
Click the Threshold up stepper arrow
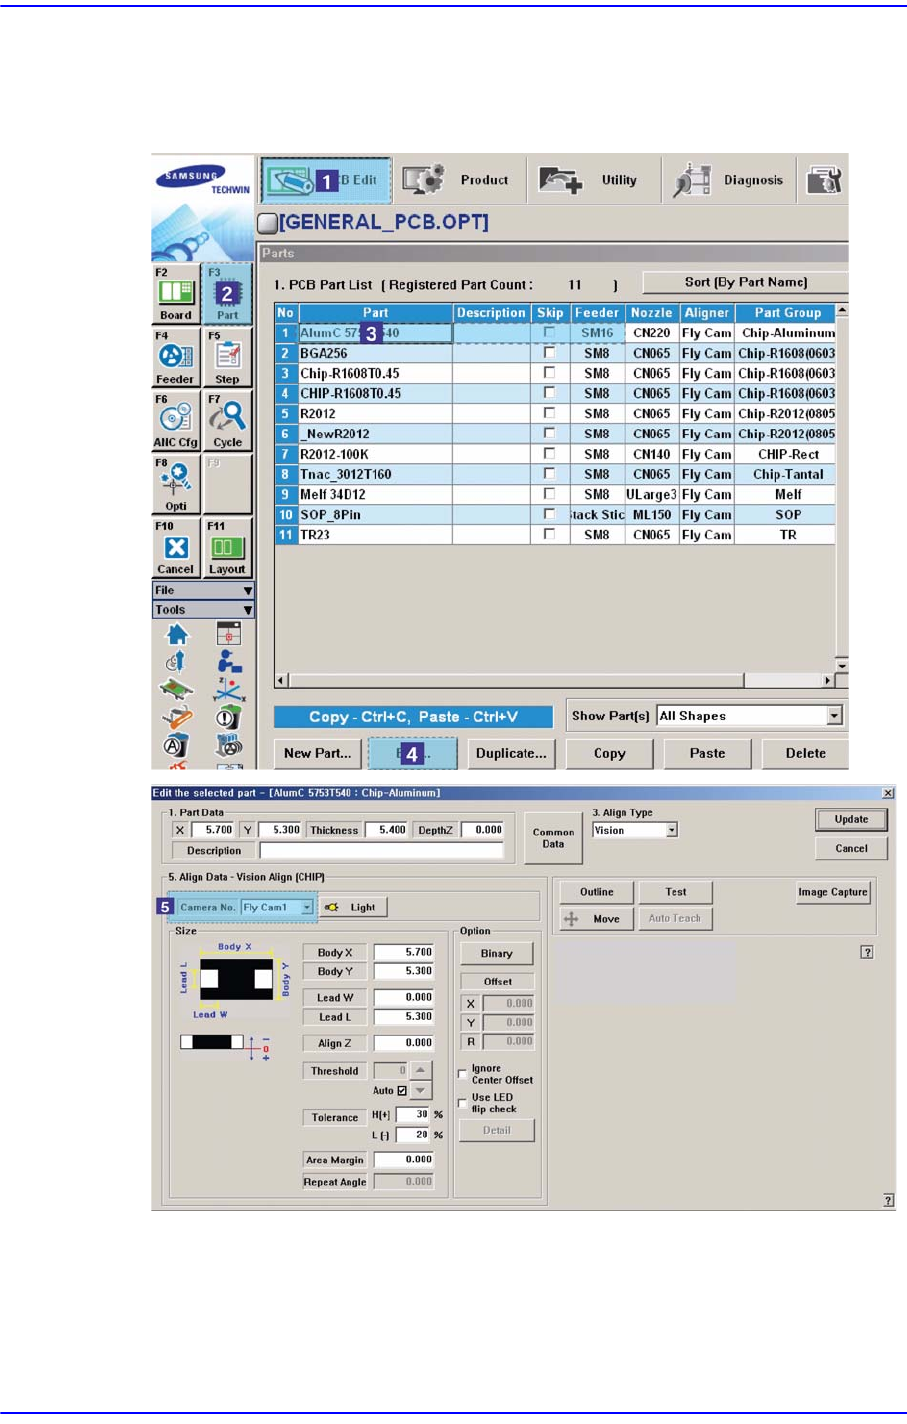click(x=421, y=1070)
